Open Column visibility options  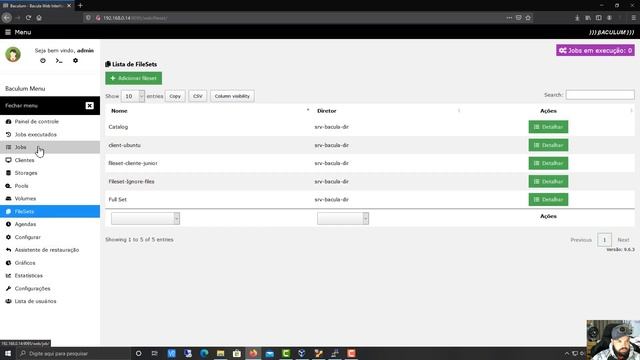click(x=232, y=96)
